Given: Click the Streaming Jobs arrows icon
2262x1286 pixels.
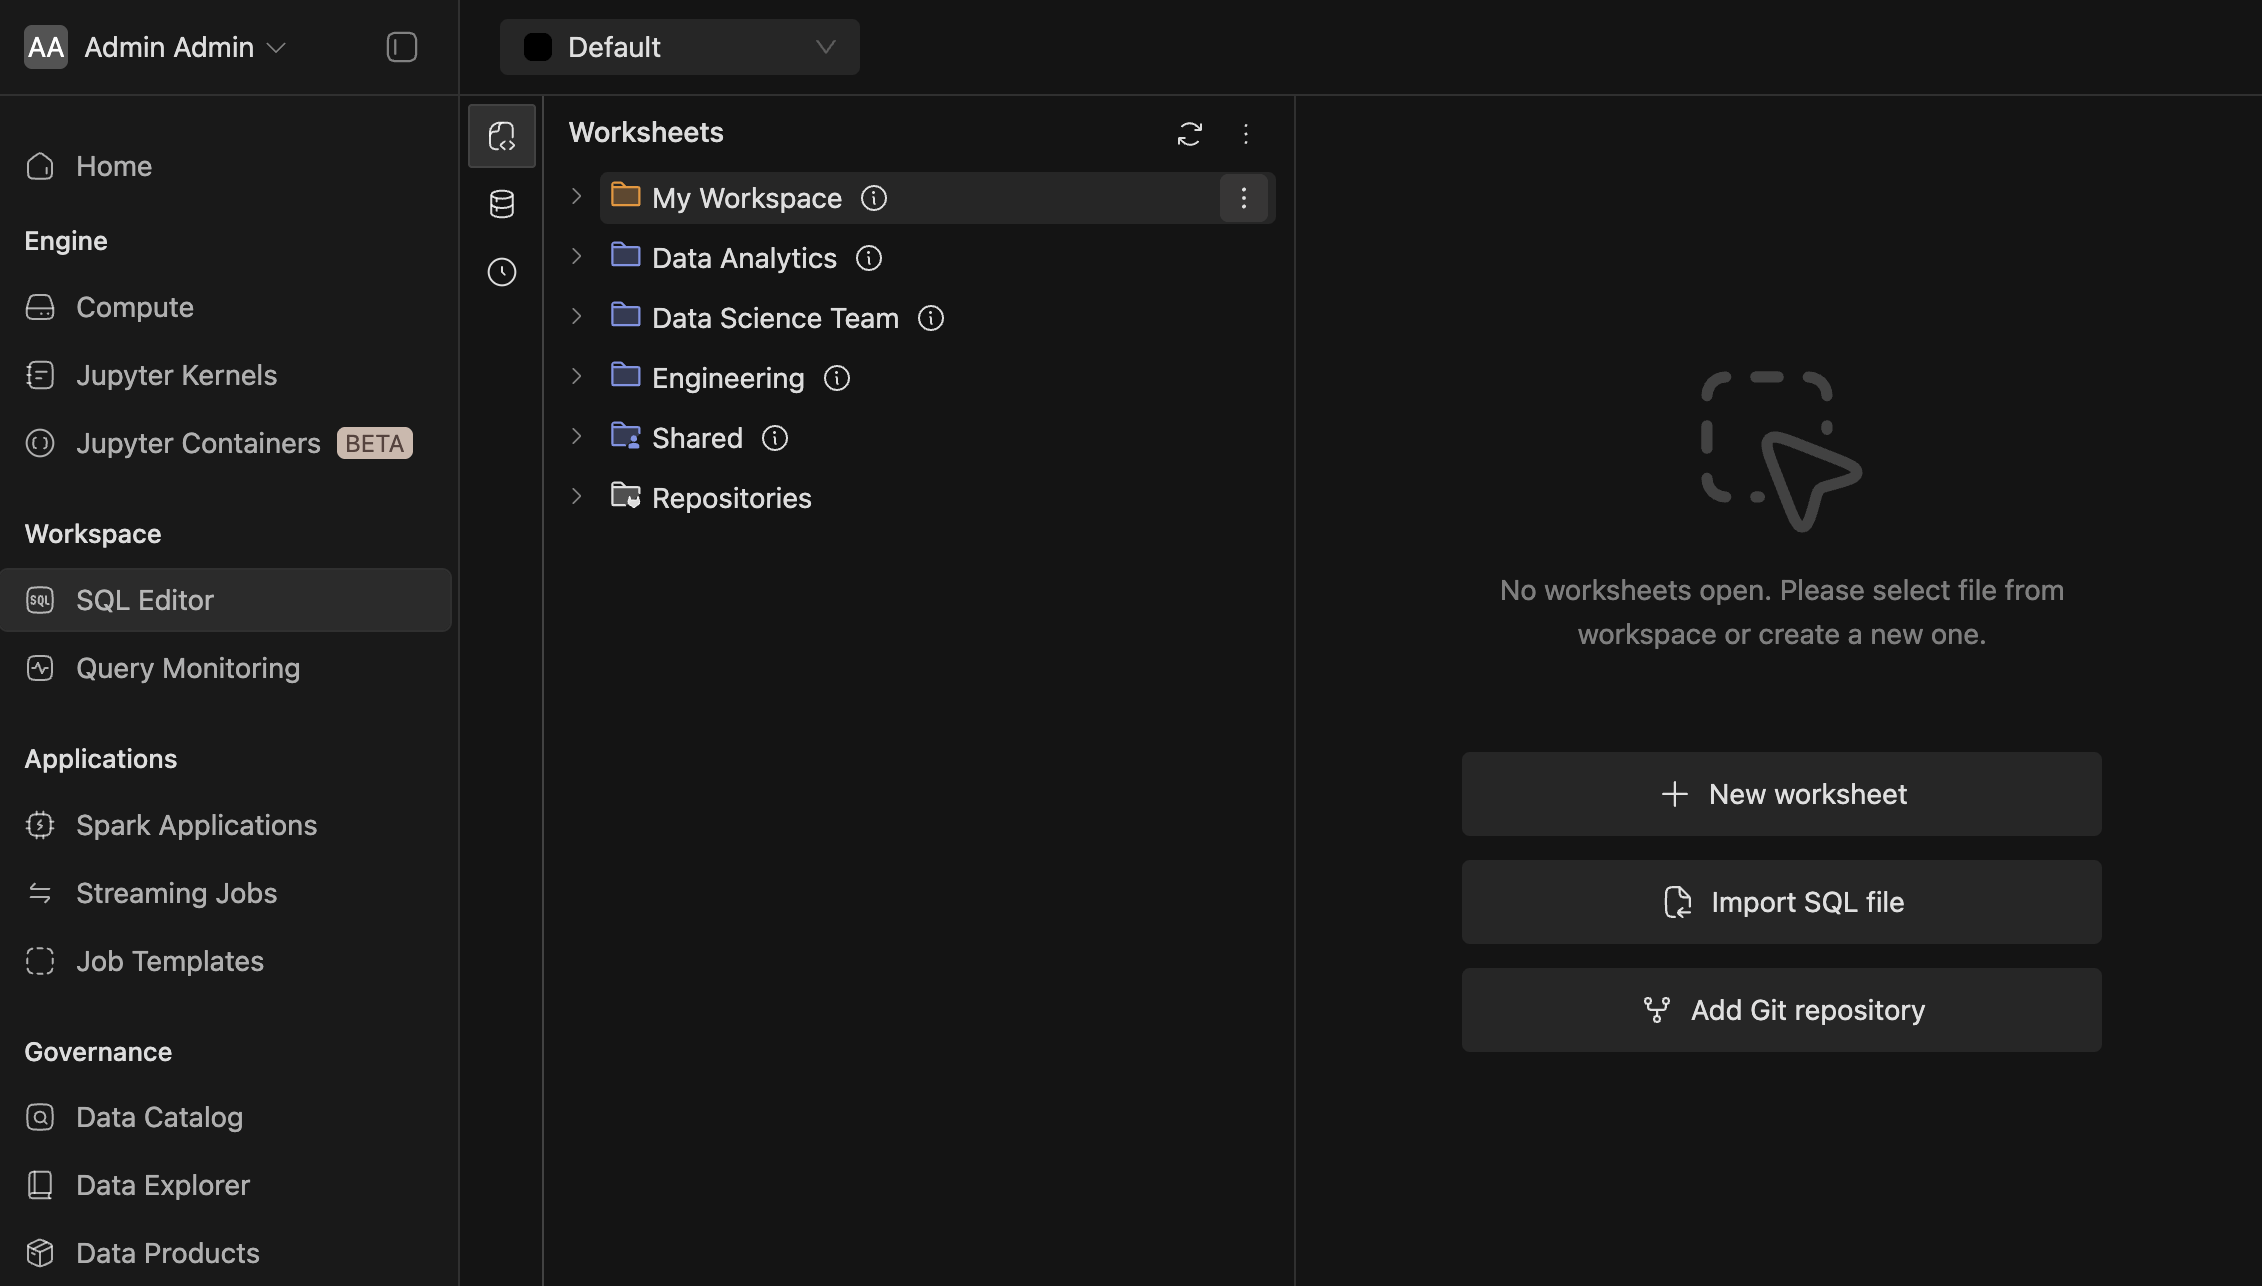Looking at the screenshot, I should coord(40,893).
